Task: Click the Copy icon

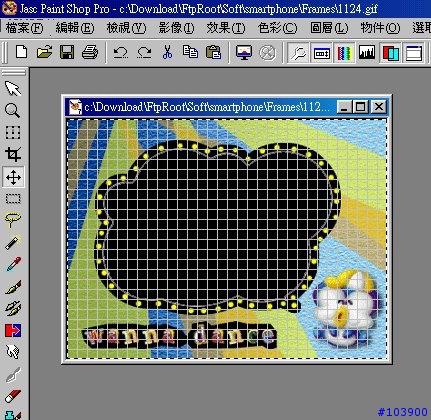Action: click(190, 52)
